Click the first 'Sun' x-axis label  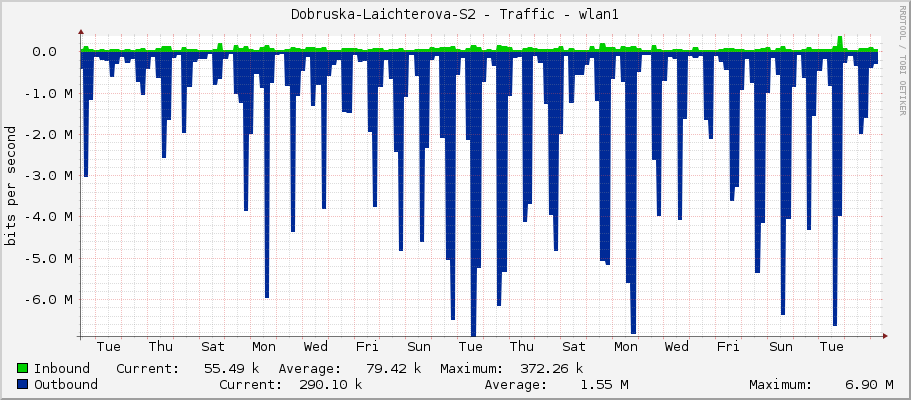419,347
